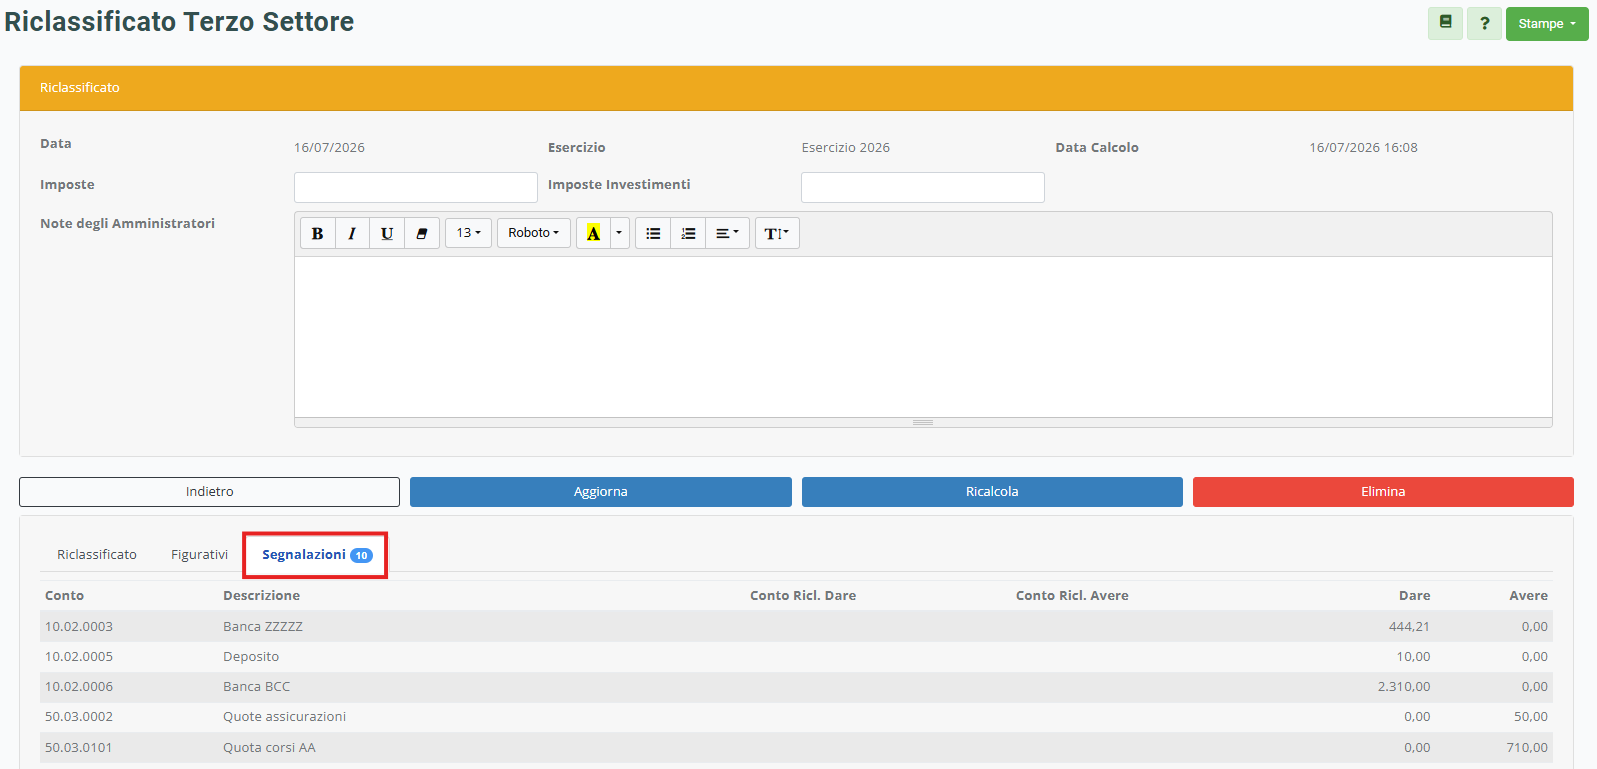Open the paragraph alignment dropdown
Image resolution: width=1597 pixels, height=769 pixels.
(727, 233)
